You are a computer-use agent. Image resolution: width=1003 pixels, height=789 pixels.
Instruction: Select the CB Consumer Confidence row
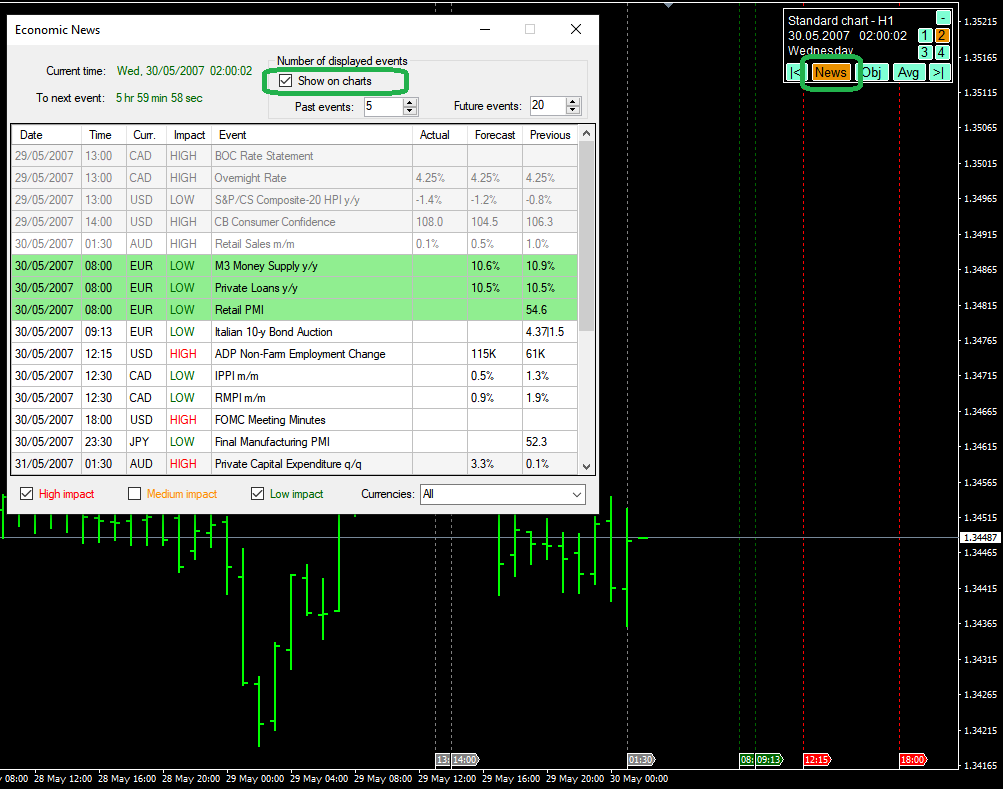pyautogui.click(x=294, y=222)
